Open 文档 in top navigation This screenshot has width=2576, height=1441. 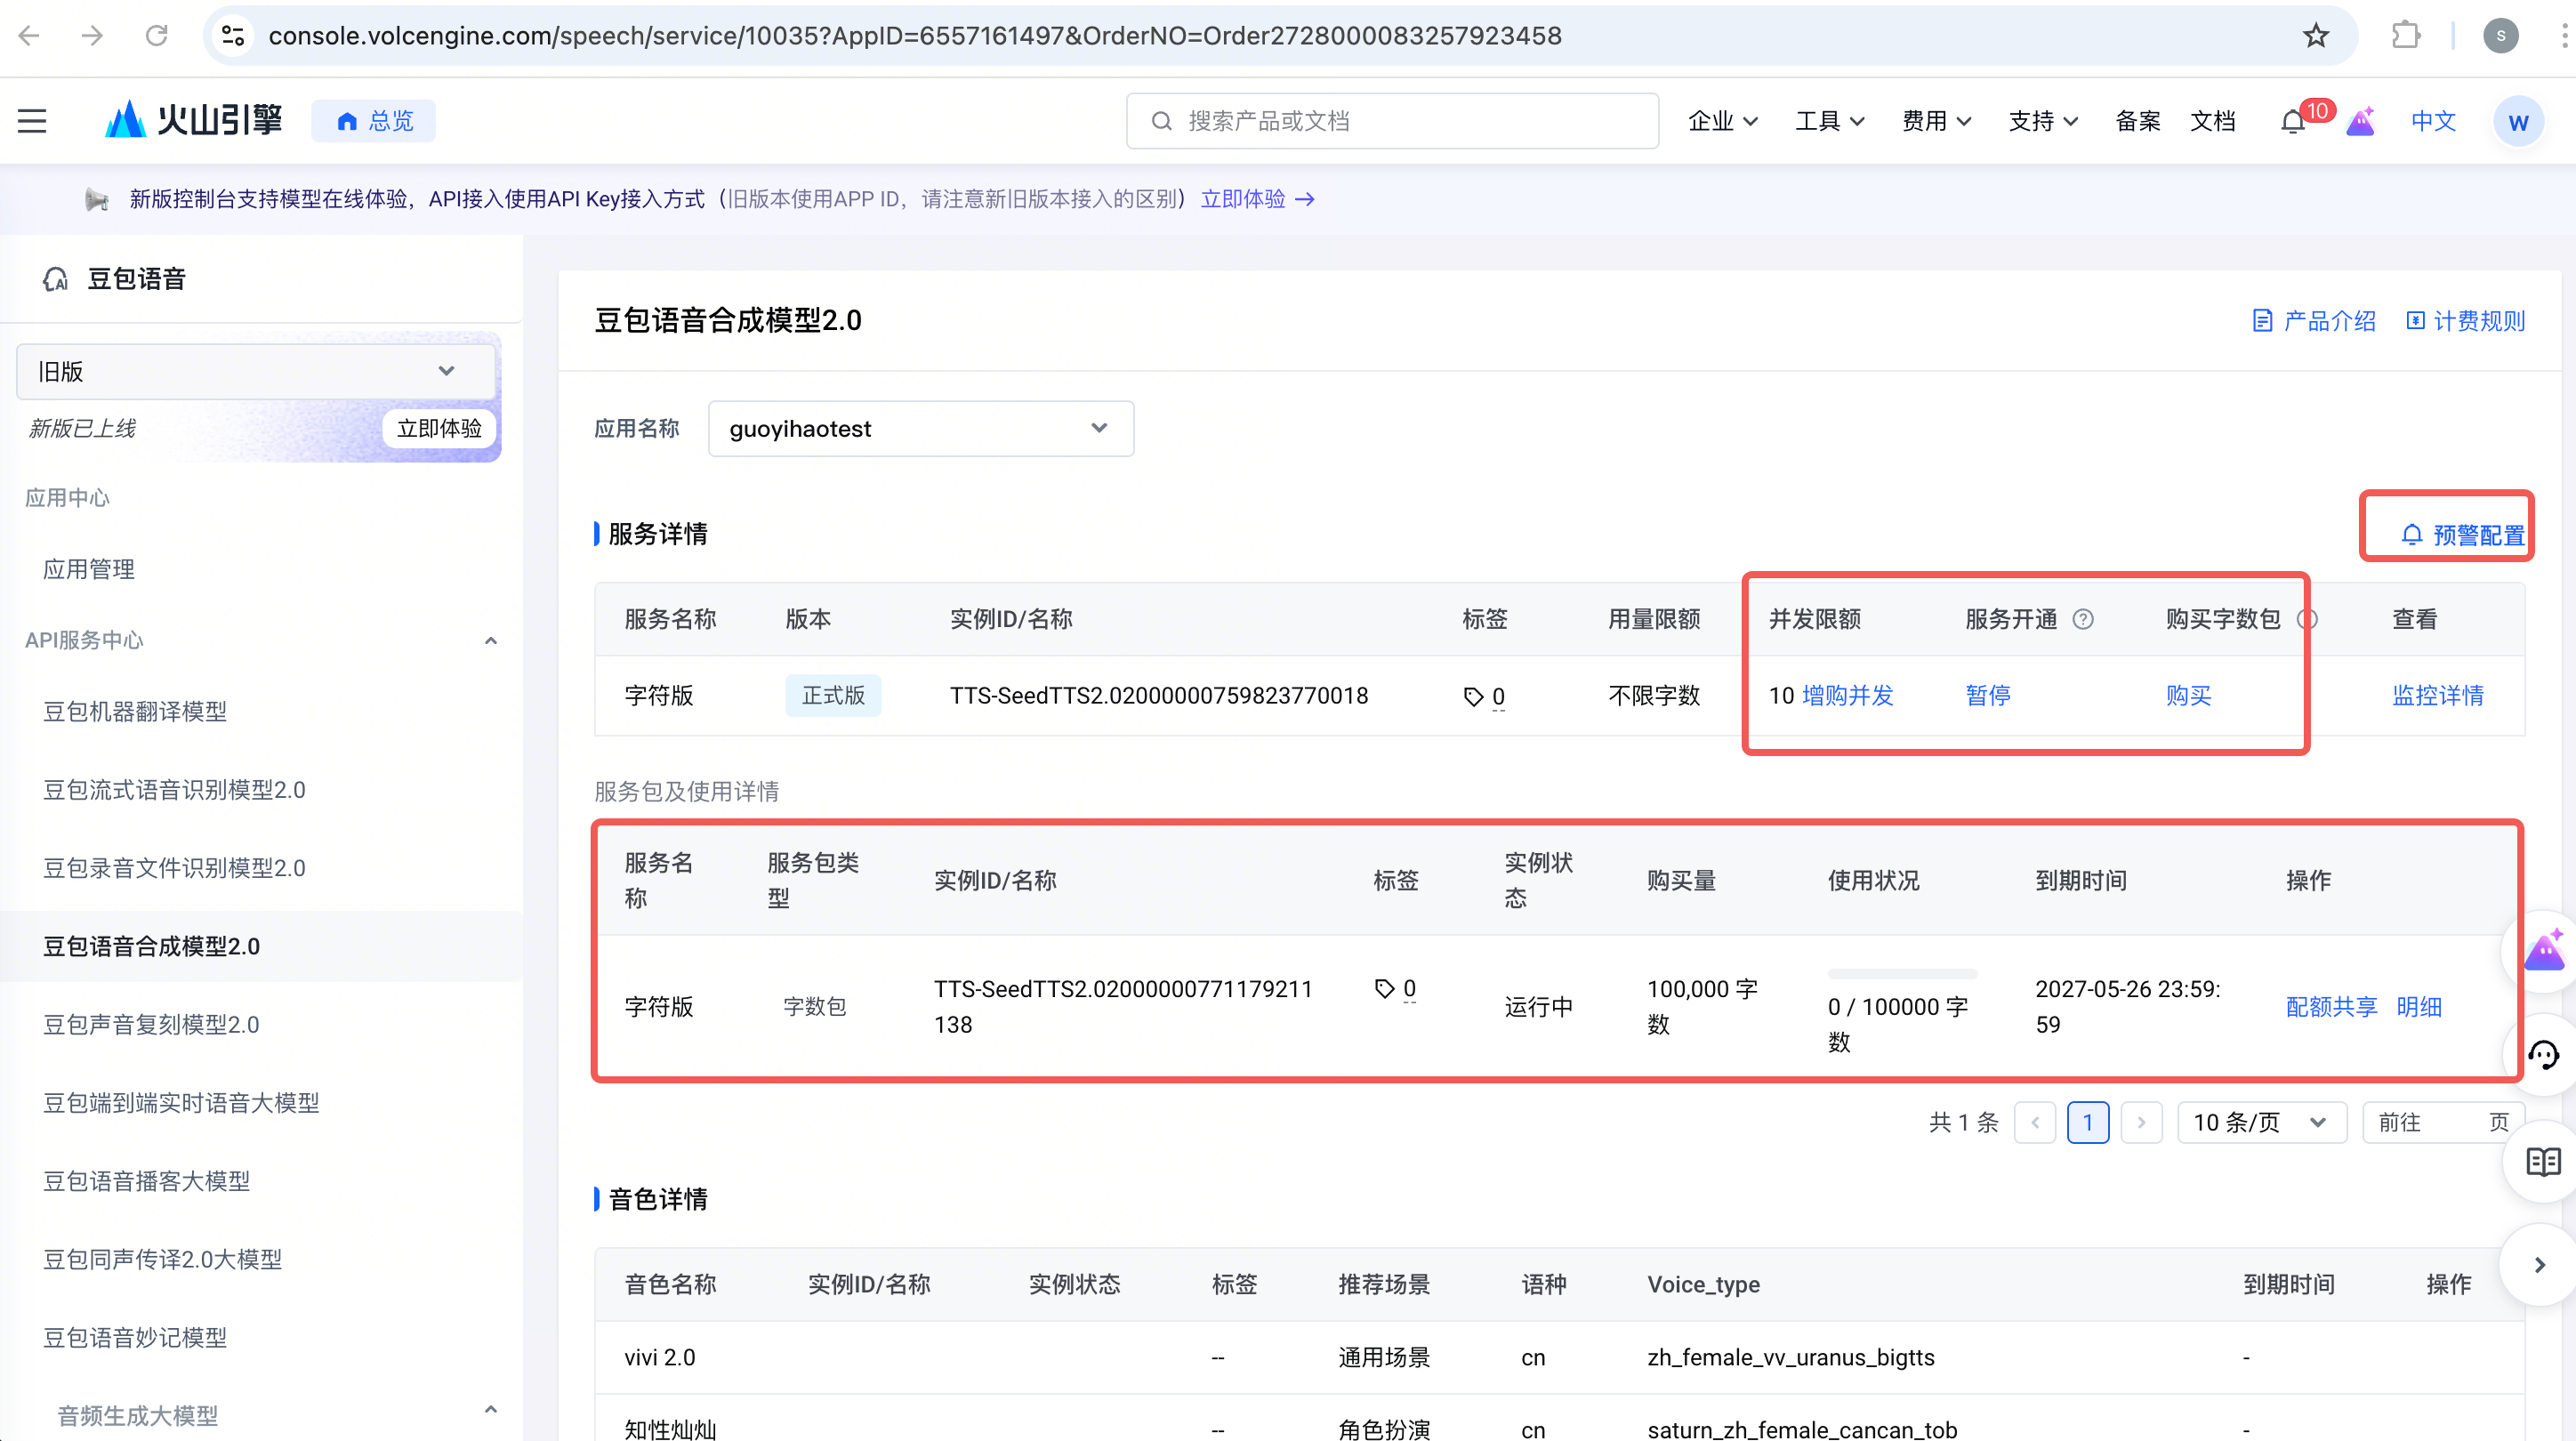(x=2212, y=121)
